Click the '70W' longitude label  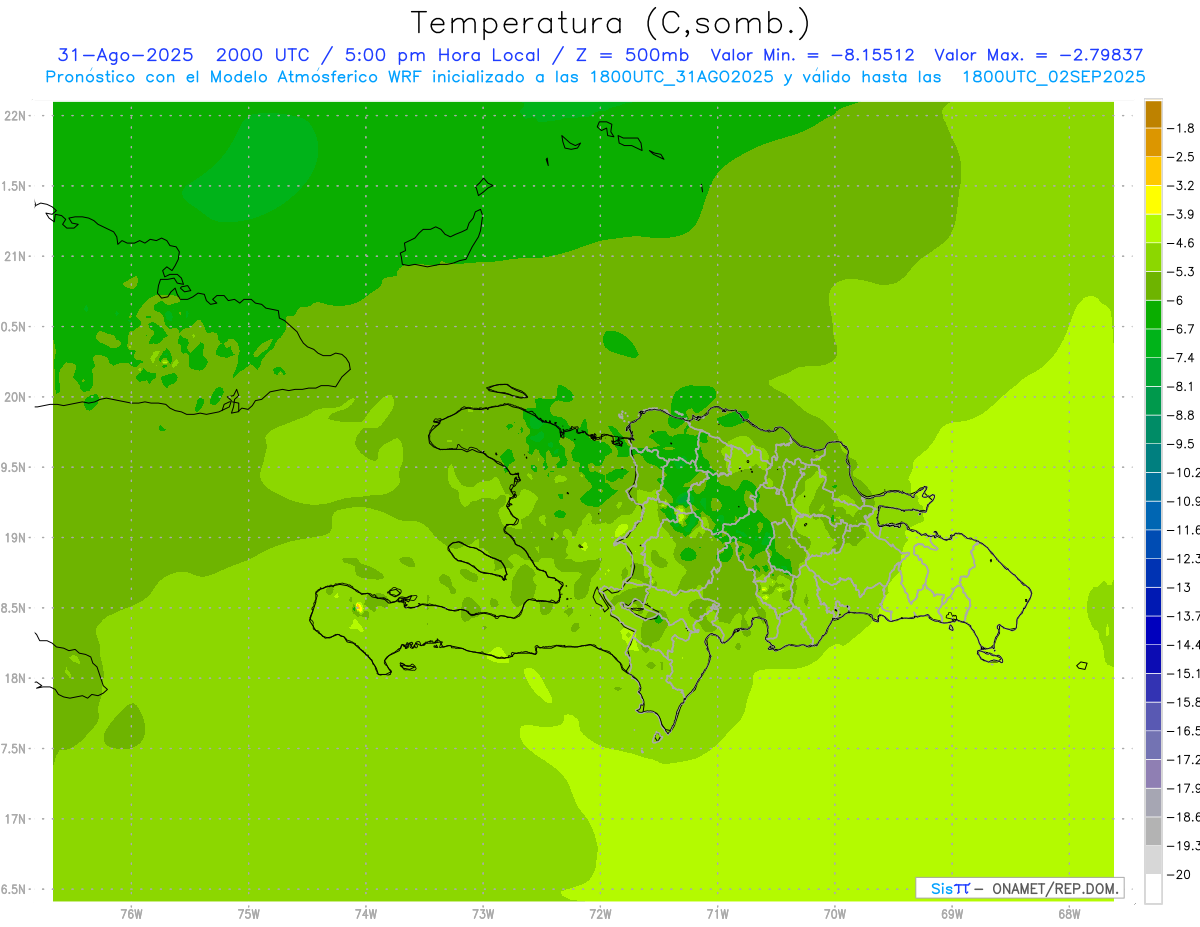(835, 914)
